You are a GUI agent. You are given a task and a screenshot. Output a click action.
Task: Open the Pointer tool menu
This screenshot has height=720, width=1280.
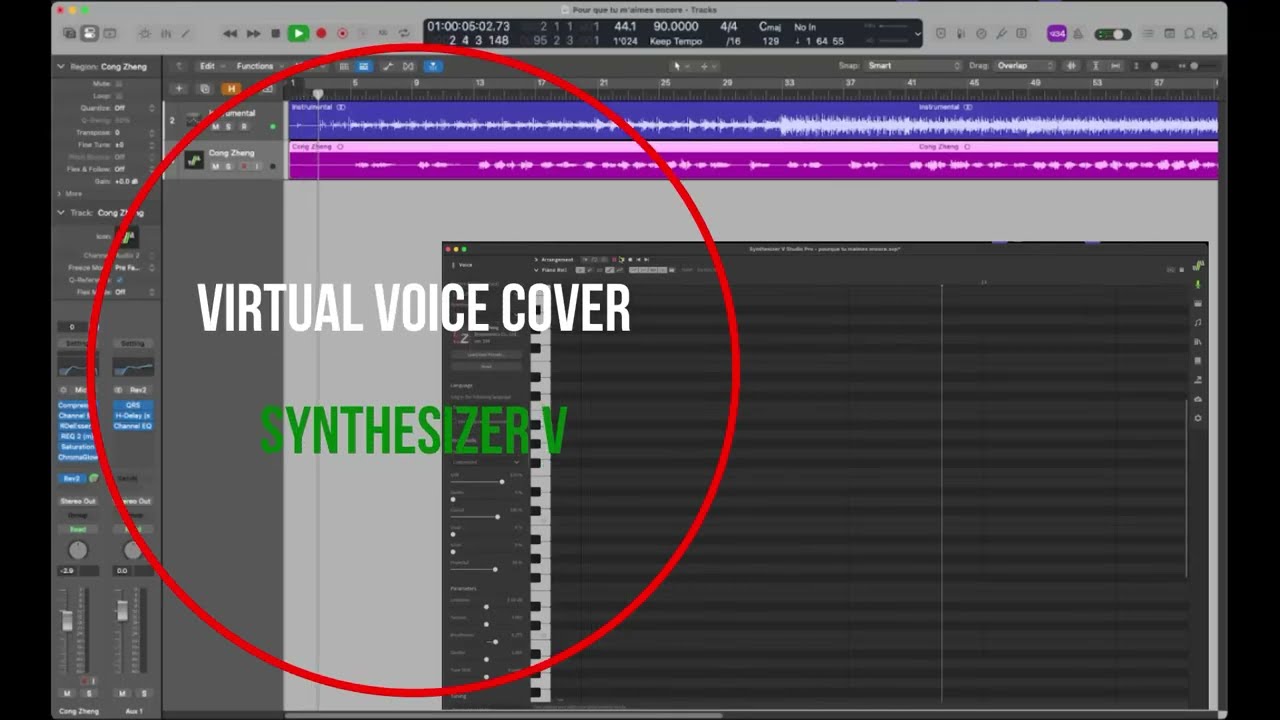click(680, 66)
